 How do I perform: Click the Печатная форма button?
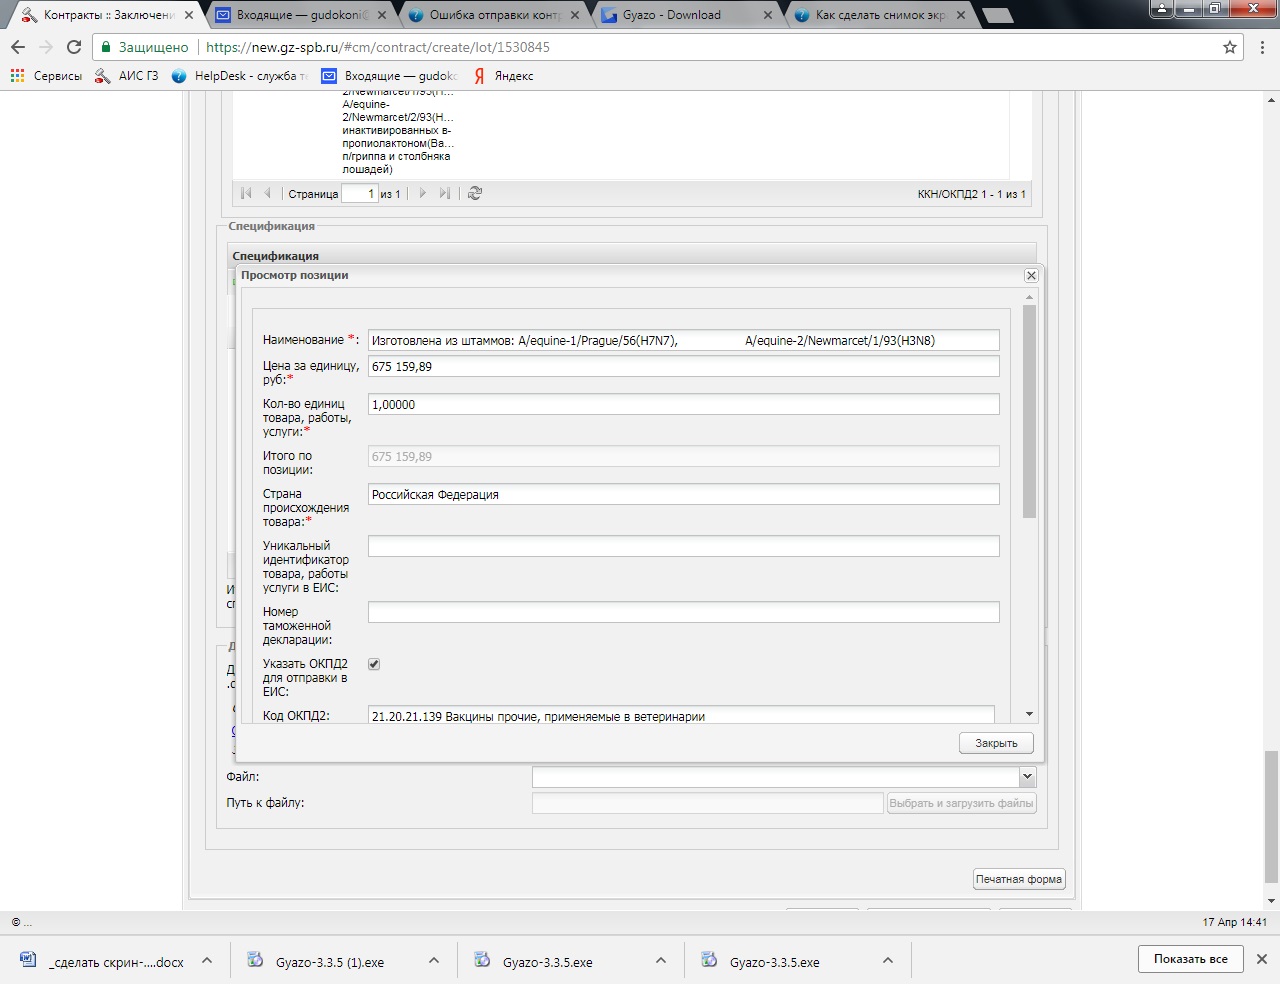coord(1019,879)
